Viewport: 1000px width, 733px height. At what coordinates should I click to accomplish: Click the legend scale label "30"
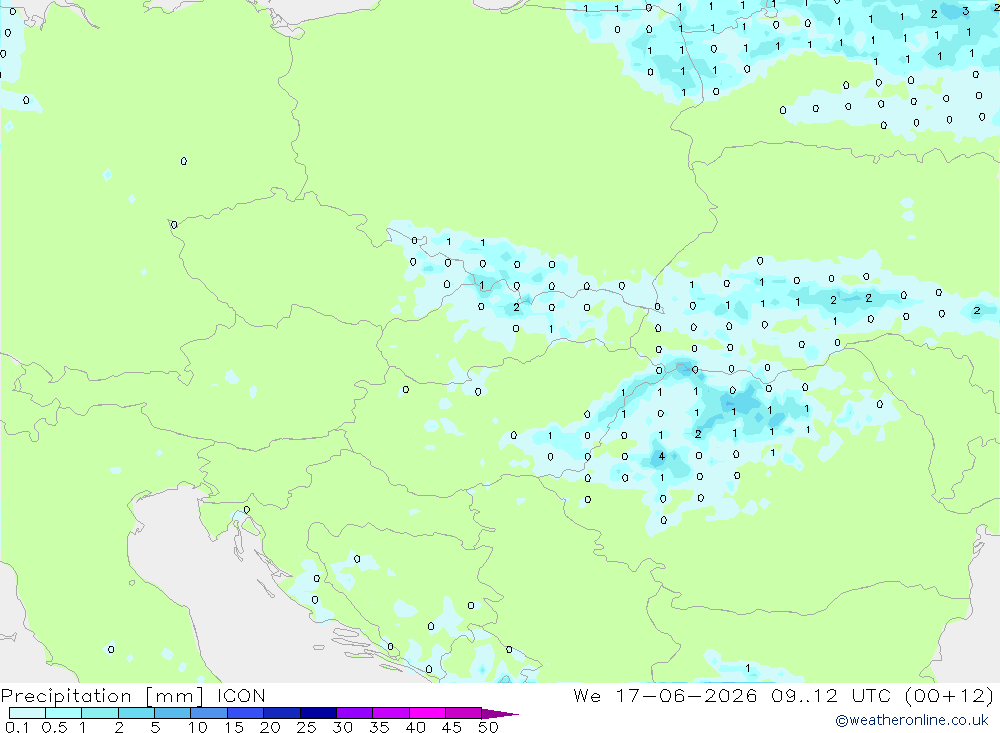coord(342,727)
